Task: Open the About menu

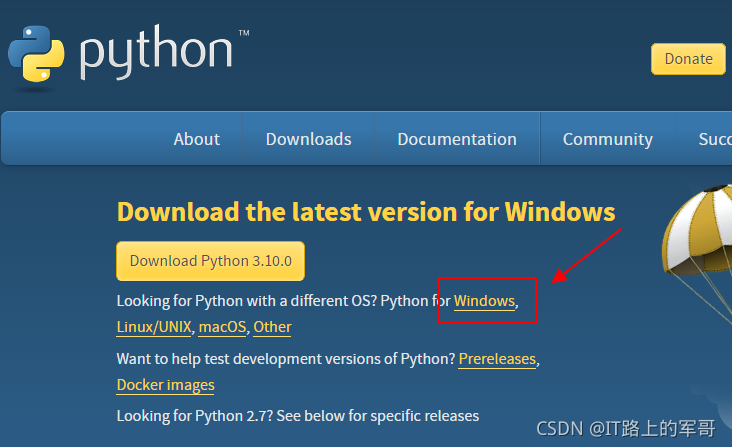Action: 197,139
